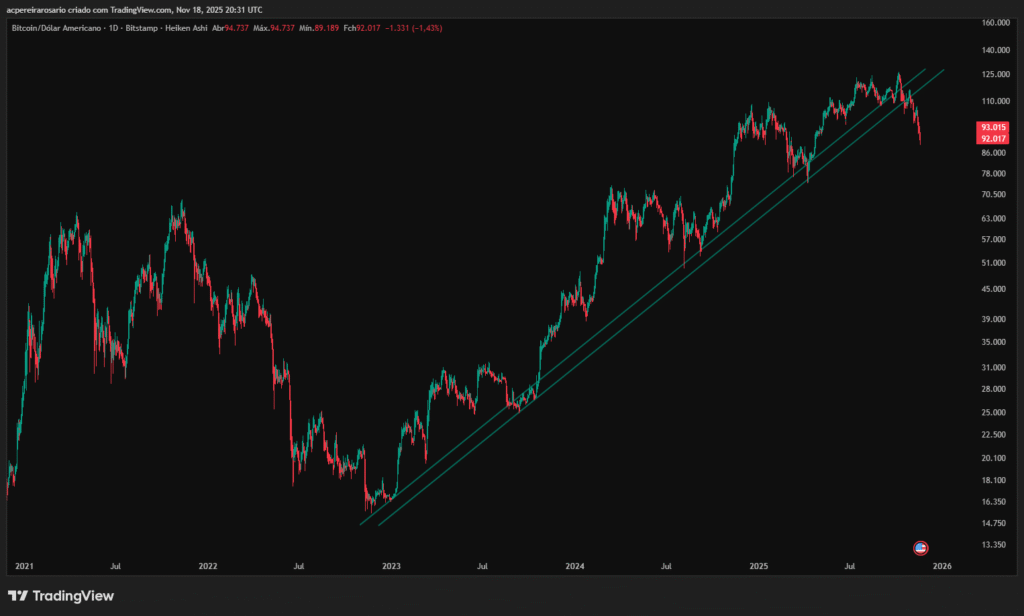Click the 13.350 level on price scale
This screenshot has height=616, width=1024.
tap(994, 545)
